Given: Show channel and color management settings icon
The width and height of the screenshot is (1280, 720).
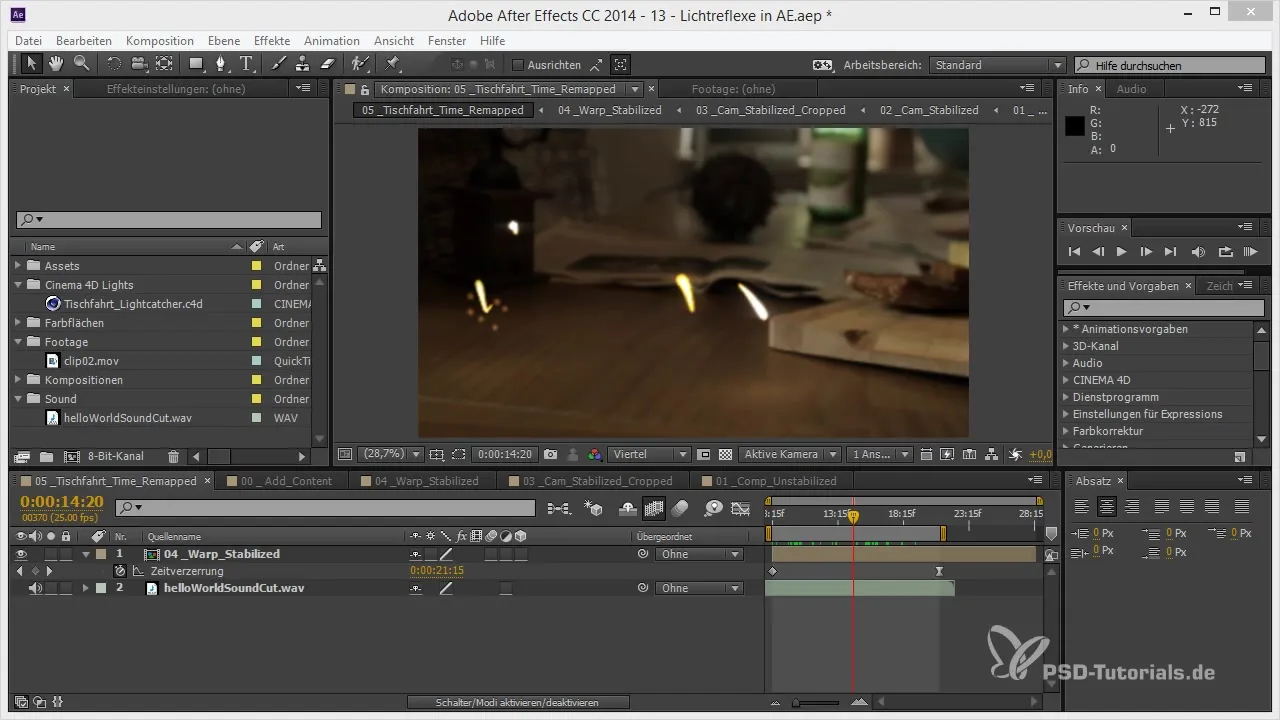Looking at the screenshot, I should click(x=594, y=454).
